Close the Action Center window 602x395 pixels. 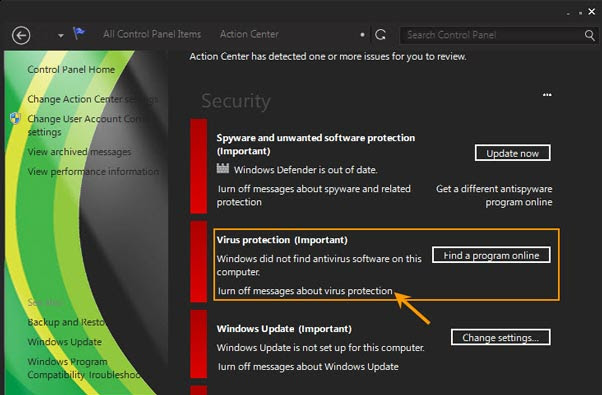[592, 12]
